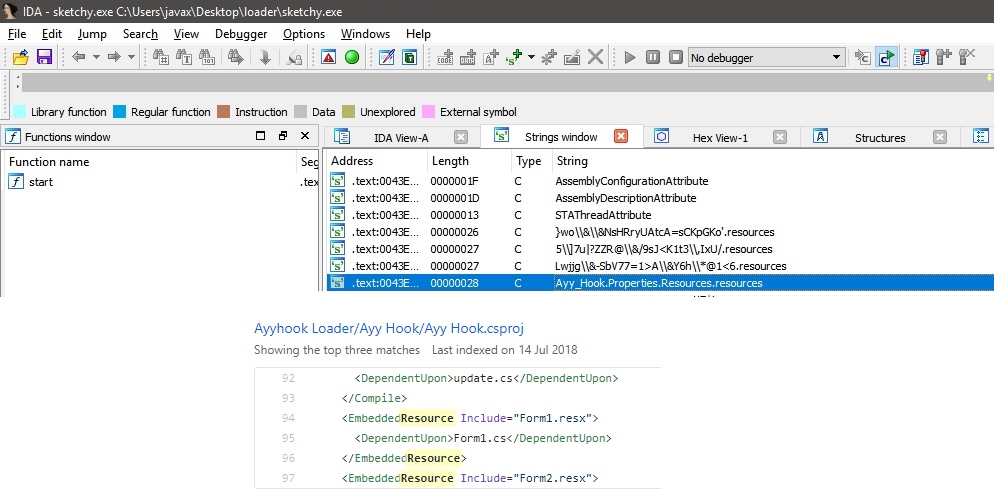Sort by the Function name column
994x489 pixels.
coord(150,162)
